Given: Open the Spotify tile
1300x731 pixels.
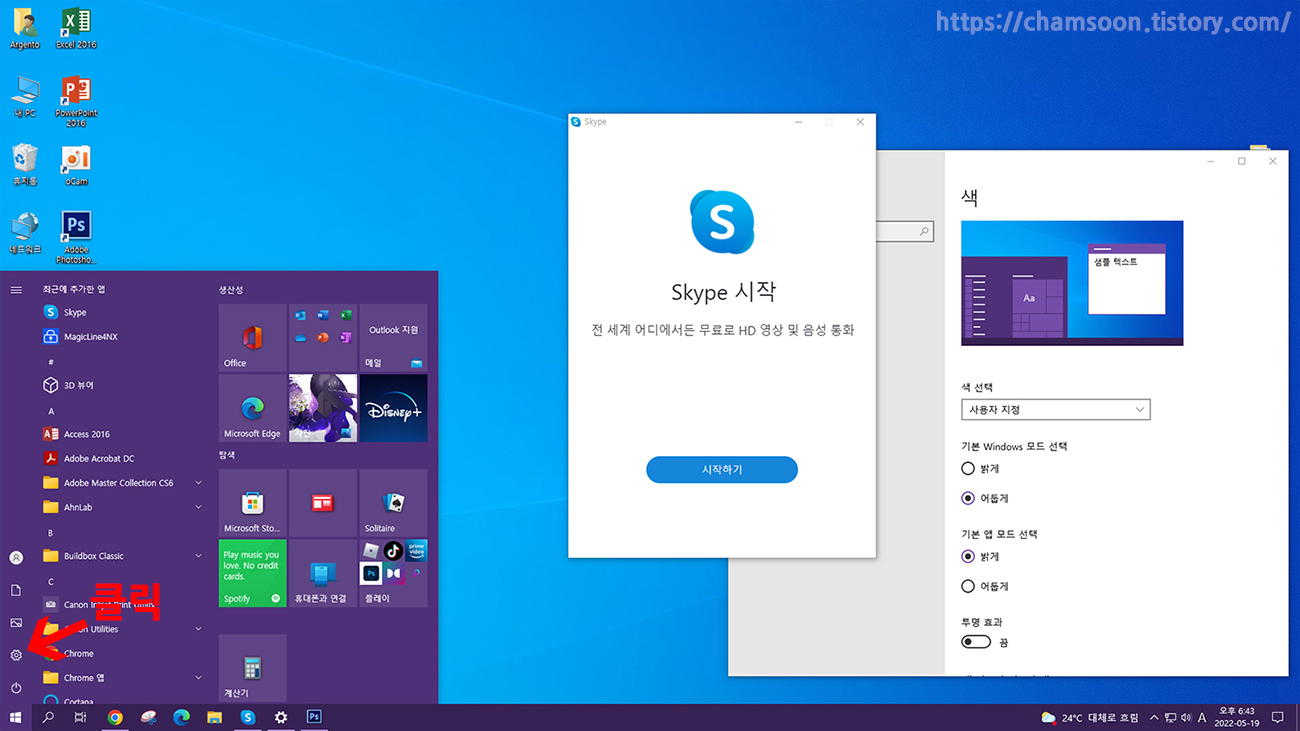Looking at the screenshot, I should (252, 573).
